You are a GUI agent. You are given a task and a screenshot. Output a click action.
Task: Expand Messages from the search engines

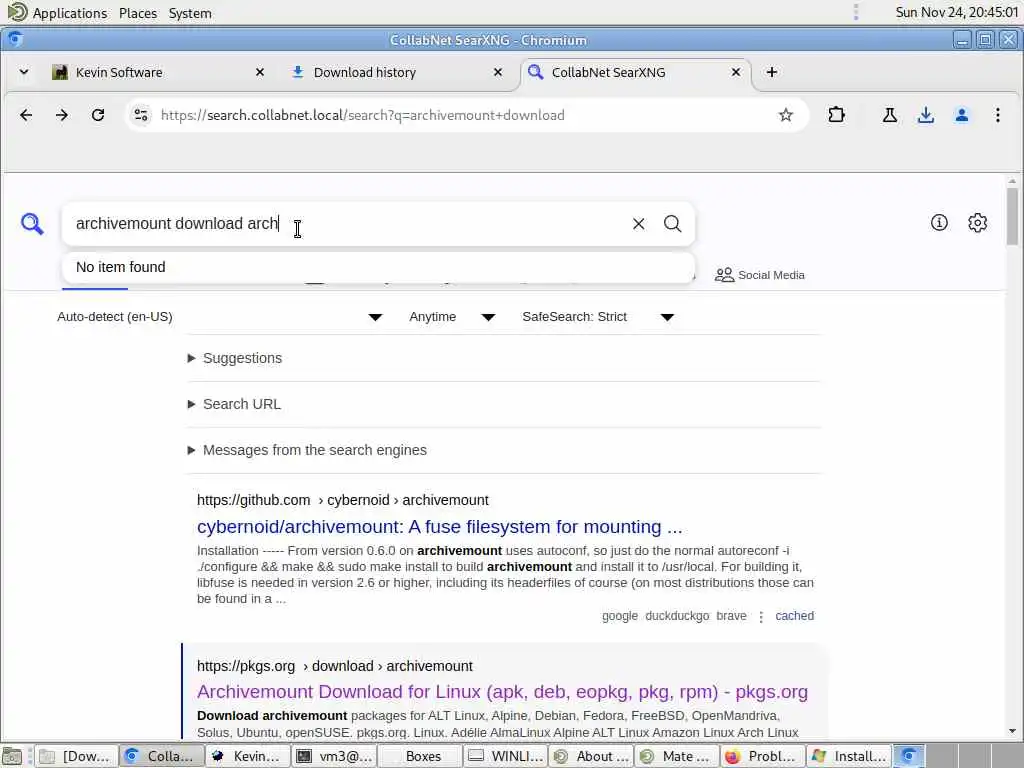point(307,451)
